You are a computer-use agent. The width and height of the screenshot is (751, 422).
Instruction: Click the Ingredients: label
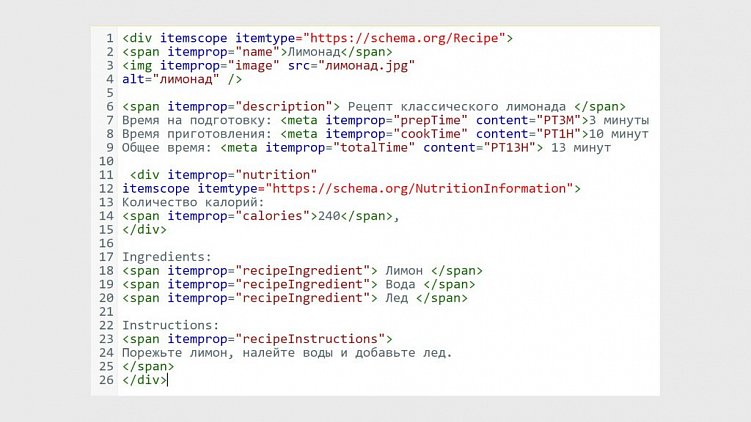(167, 257)
